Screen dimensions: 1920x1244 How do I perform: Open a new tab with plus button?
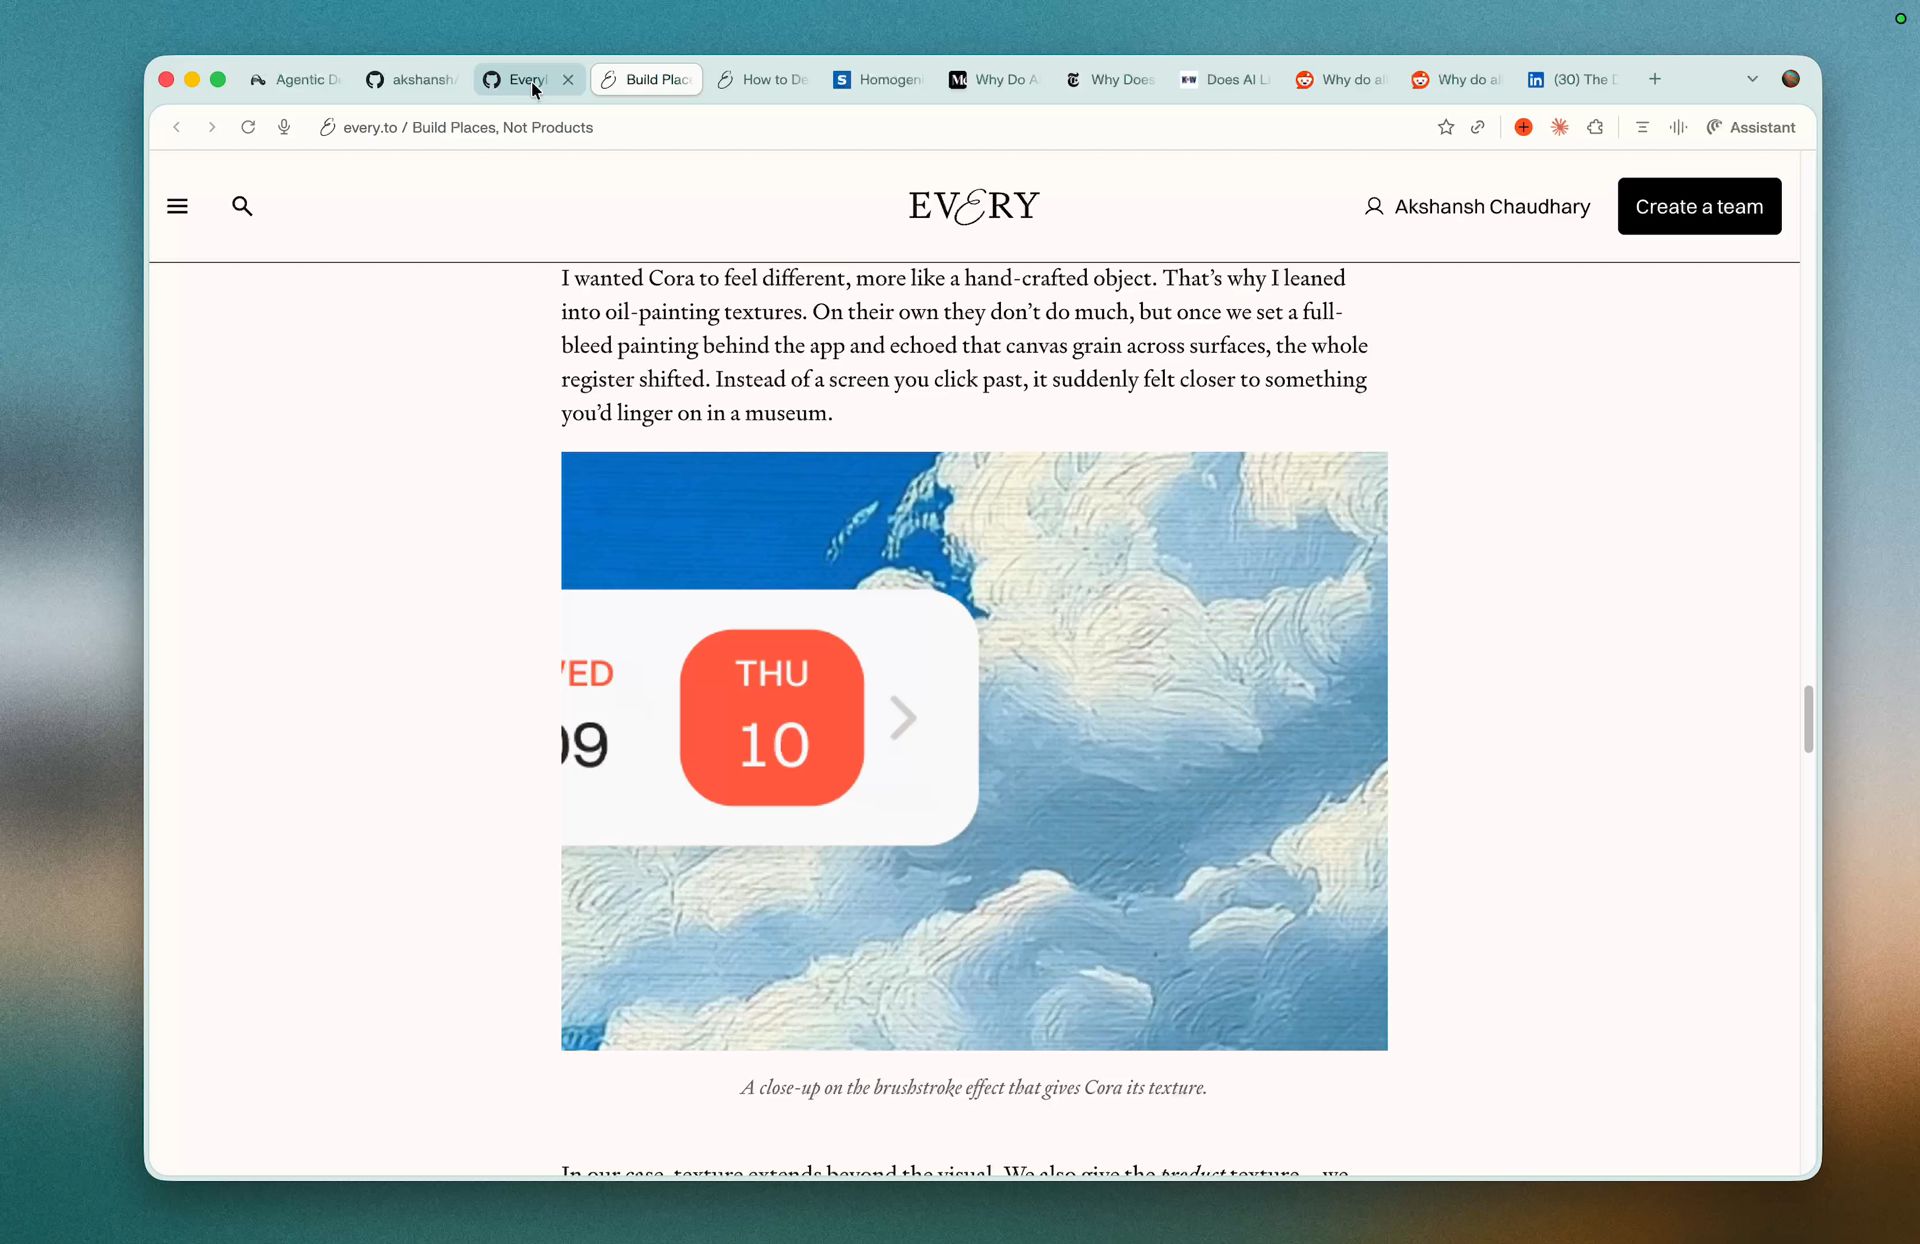1655,79
